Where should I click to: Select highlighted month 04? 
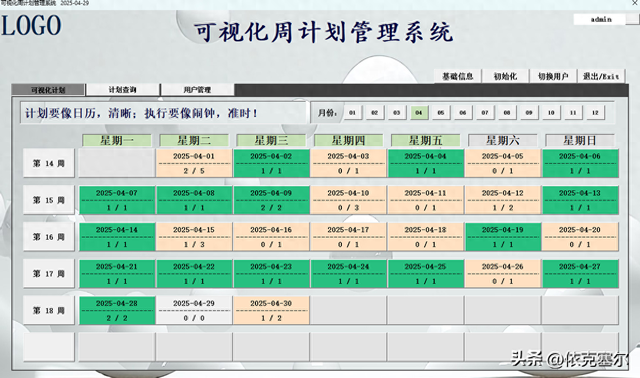coord(419,113)
